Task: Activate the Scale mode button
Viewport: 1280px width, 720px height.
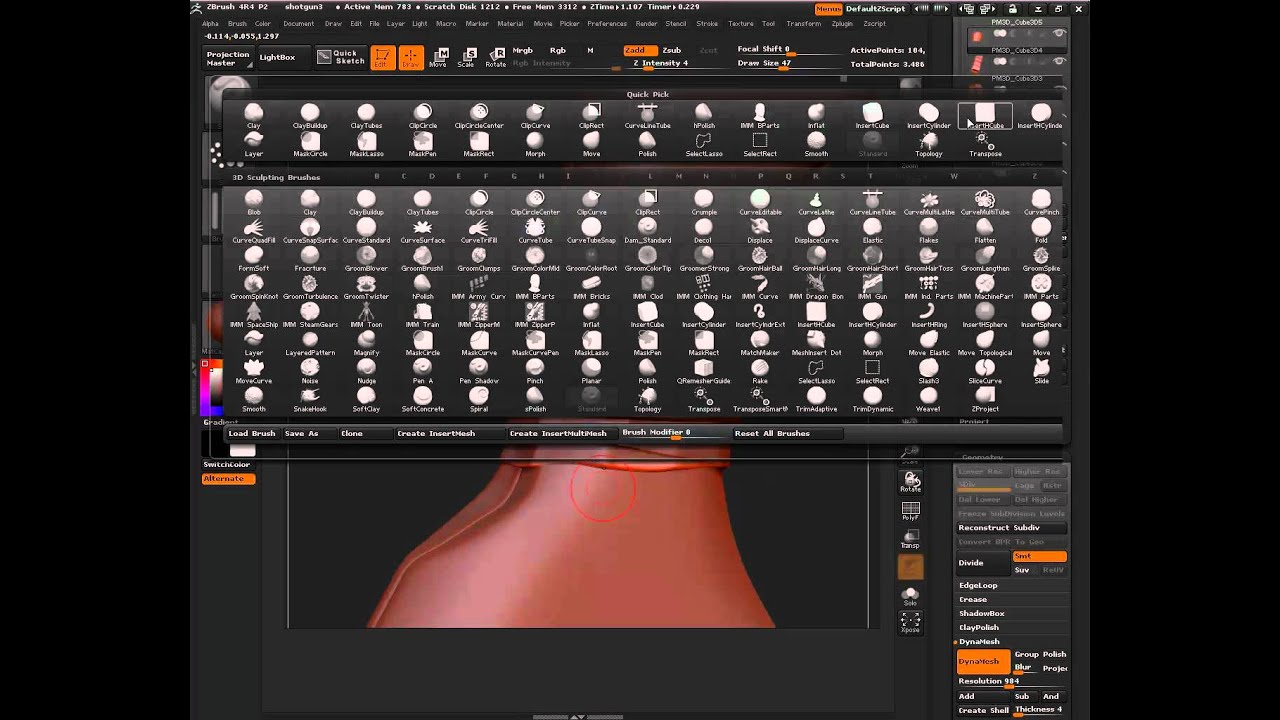Action: 466,58
